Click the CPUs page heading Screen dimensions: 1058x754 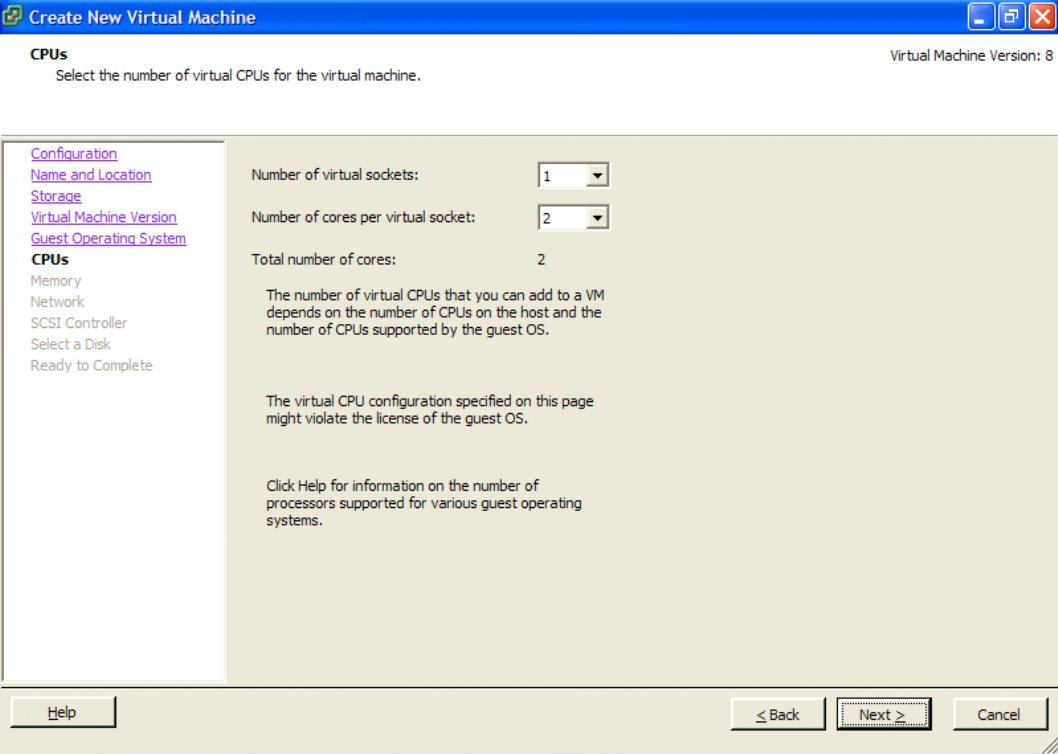click(x=49, y=55)
